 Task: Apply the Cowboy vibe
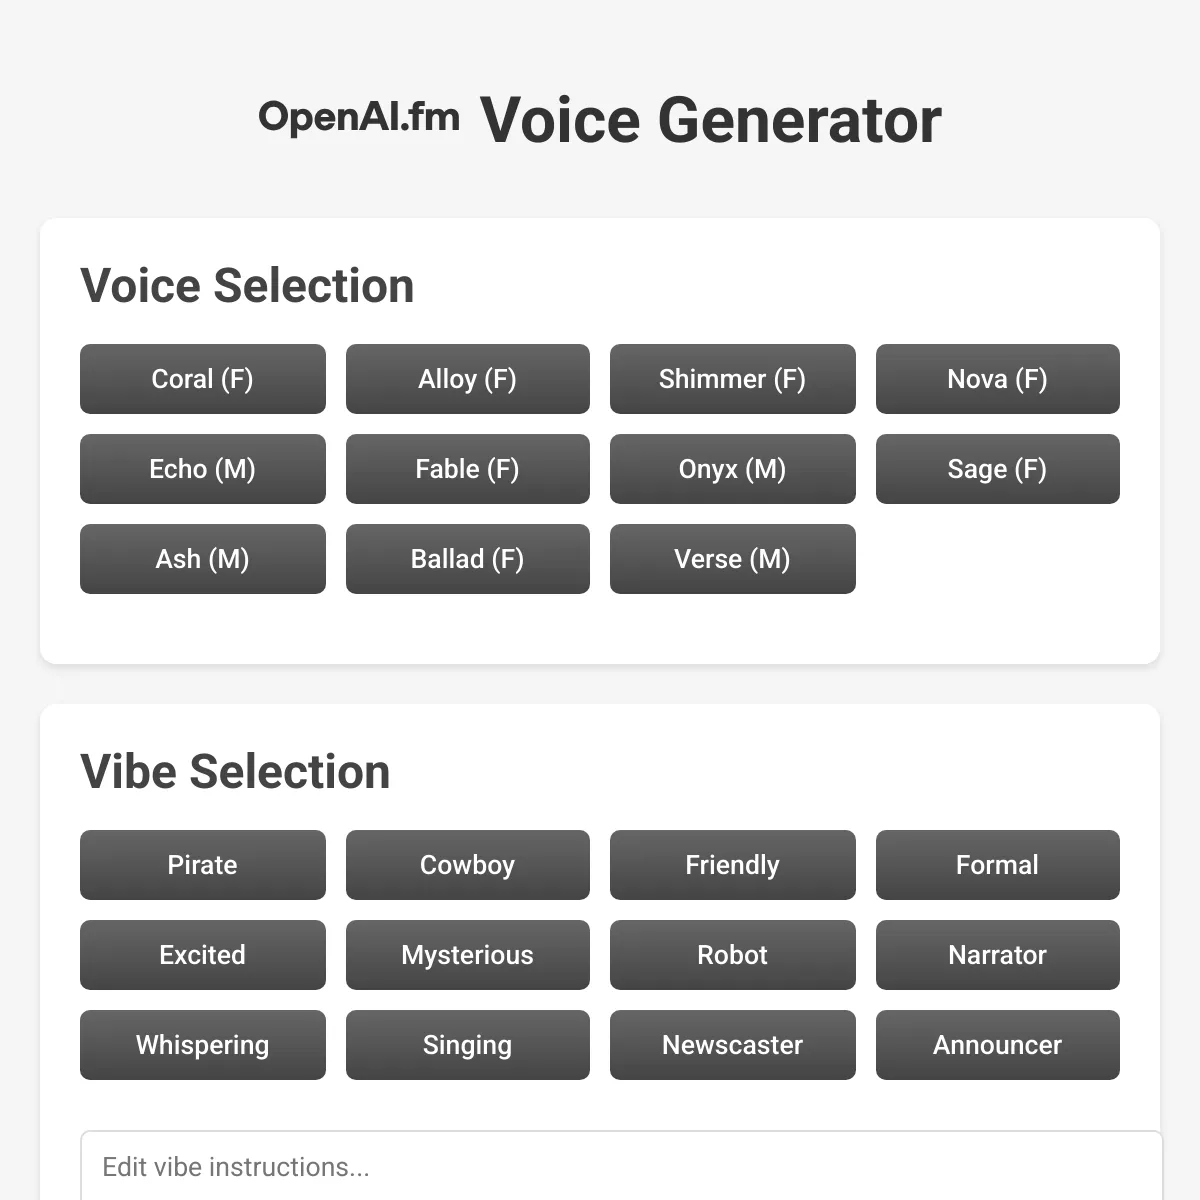(x=467, y=865)
